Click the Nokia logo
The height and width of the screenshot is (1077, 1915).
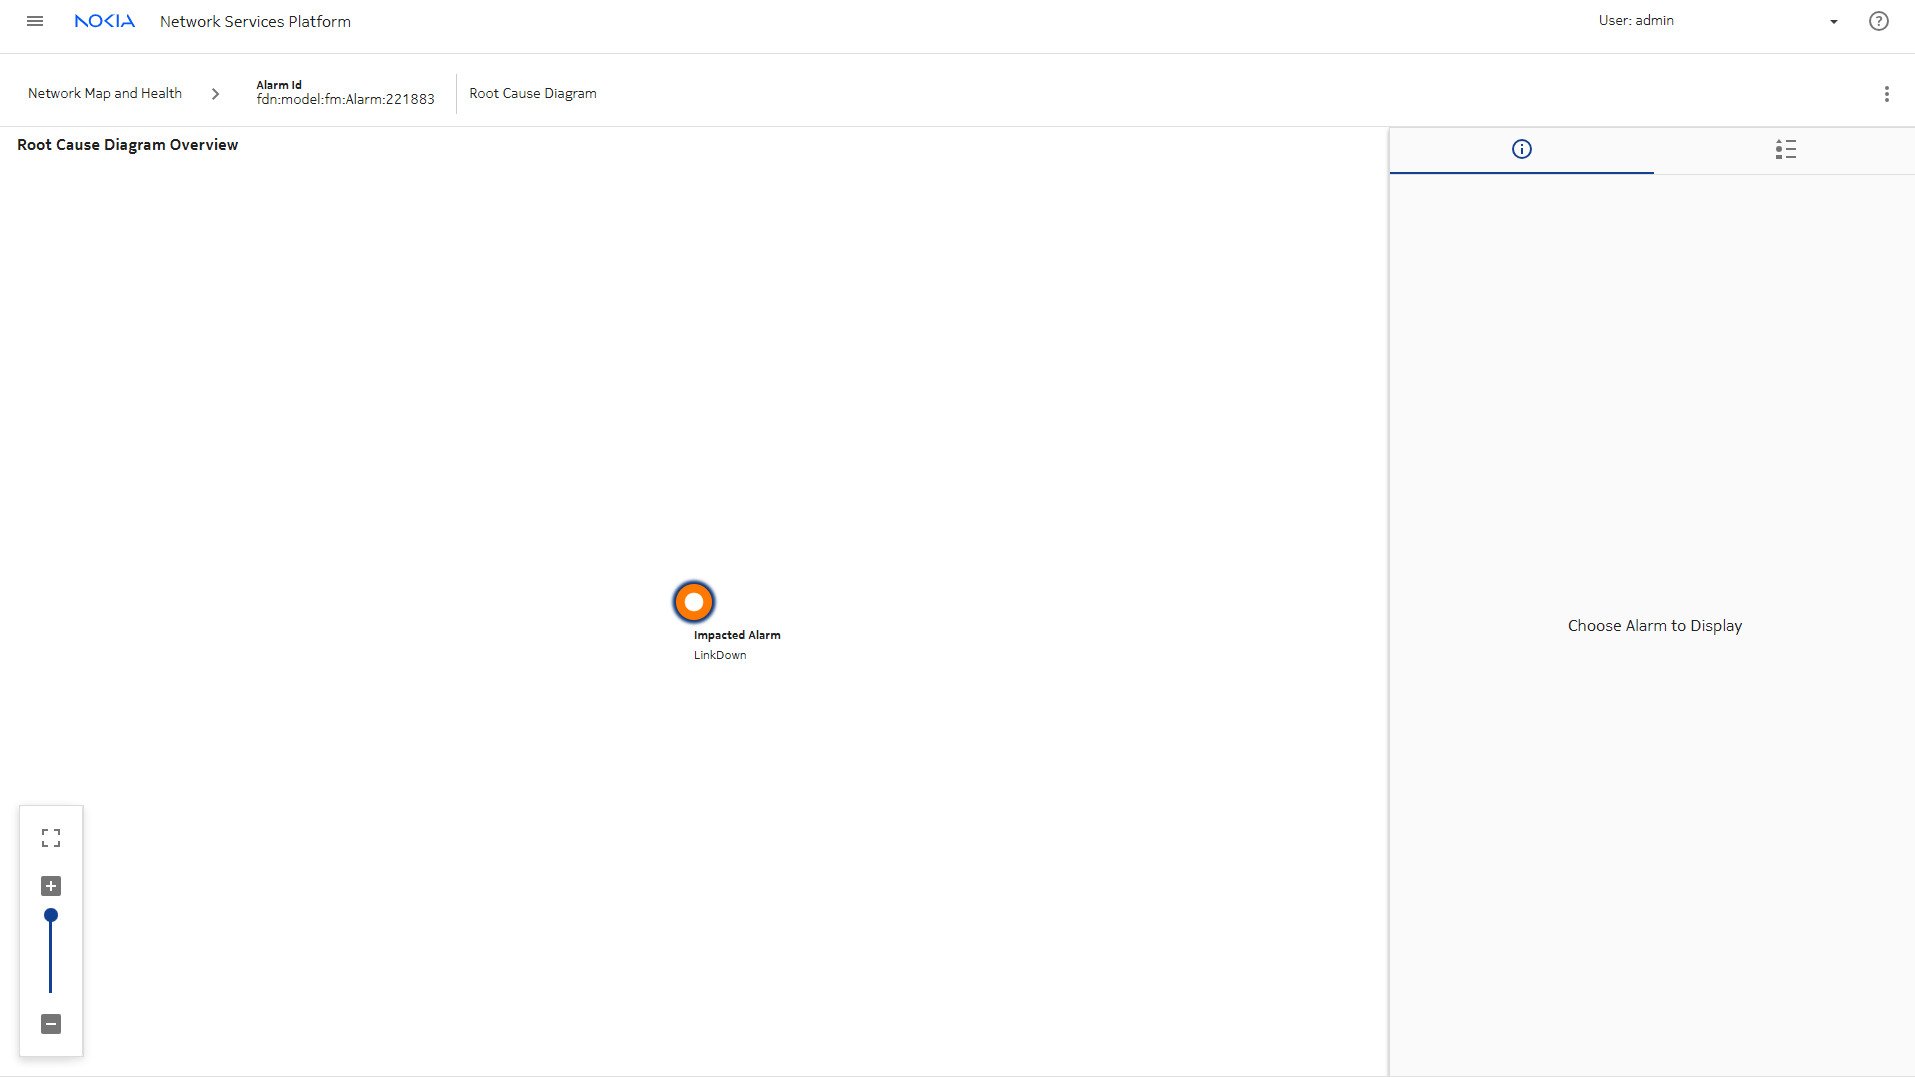(104, 21)
